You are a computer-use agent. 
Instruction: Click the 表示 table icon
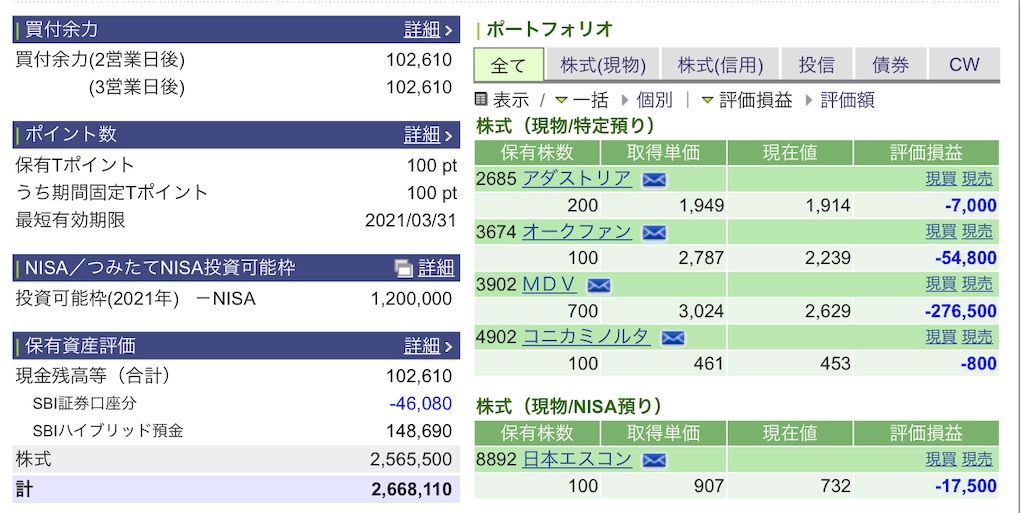pos(481,99)
